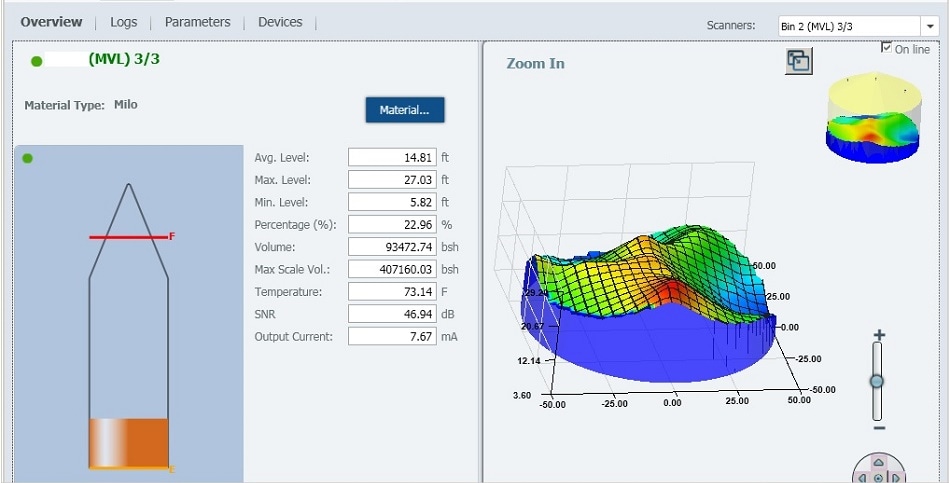
Task: Toggle the On line checkbox
Action: [x=887, y=47]
